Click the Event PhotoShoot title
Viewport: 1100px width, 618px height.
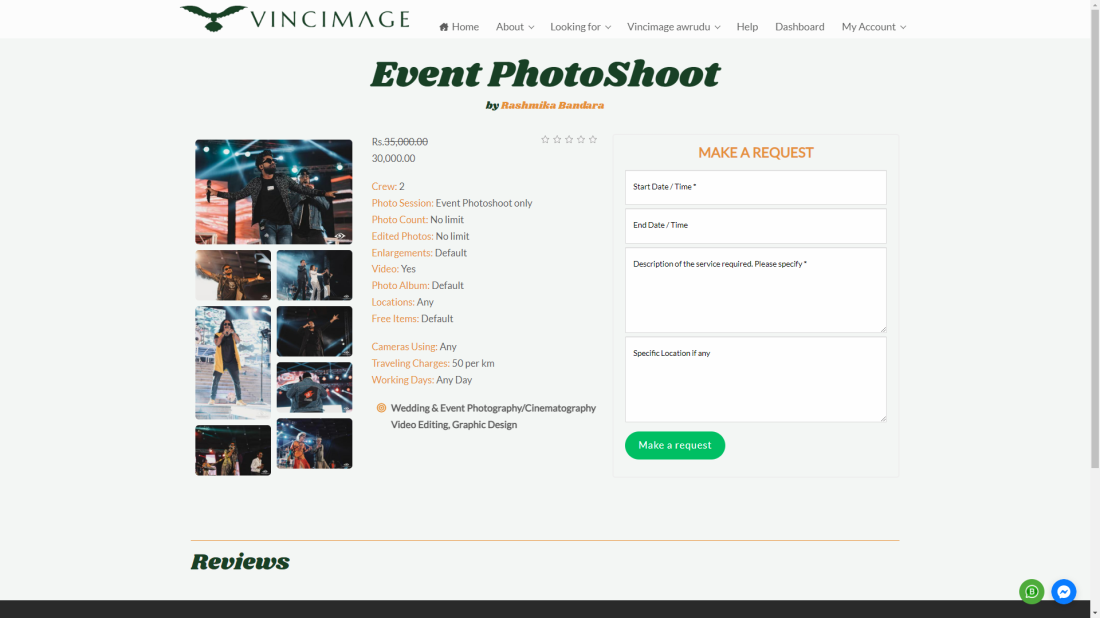coord(545,74)
